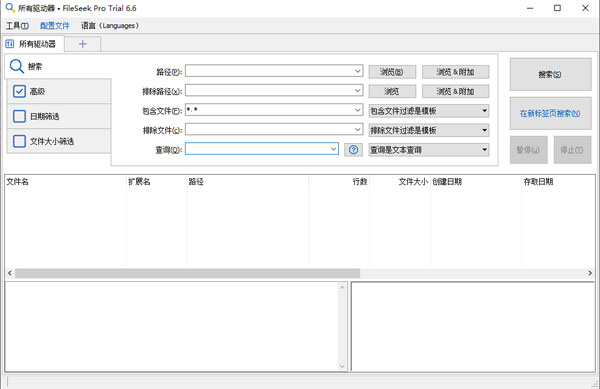The width and height of the screenshot is (600, 389).
Task: Sort results by 路径 column header
Action: 248,182
